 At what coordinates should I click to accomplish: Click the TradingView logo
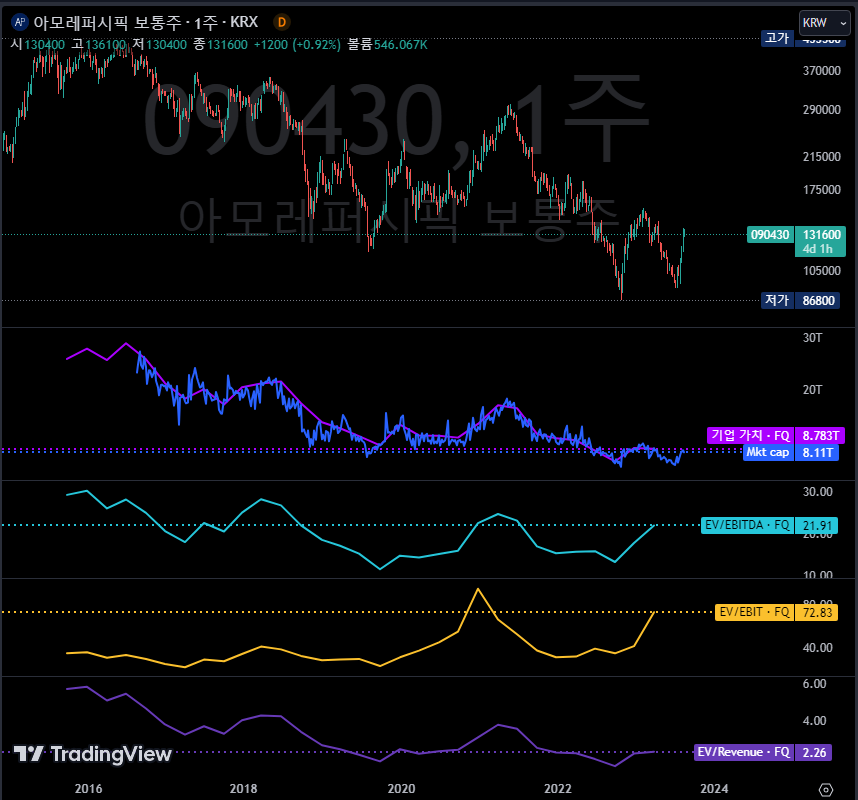pos(92,754)
